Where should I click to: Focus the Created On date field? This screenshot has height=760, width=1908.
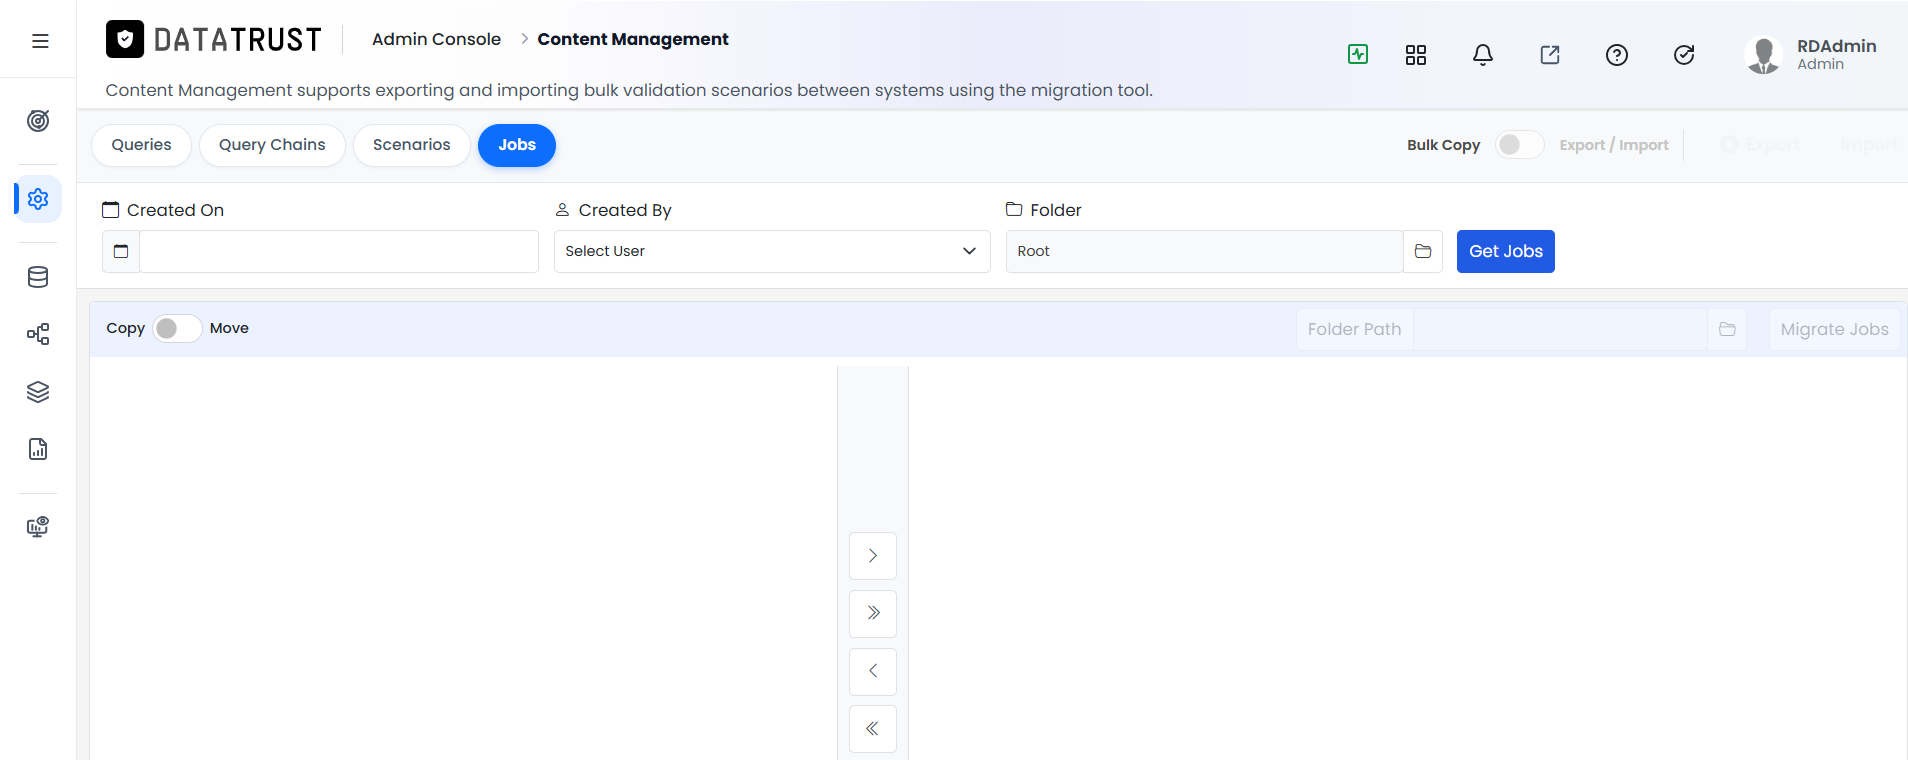[339, 251]
